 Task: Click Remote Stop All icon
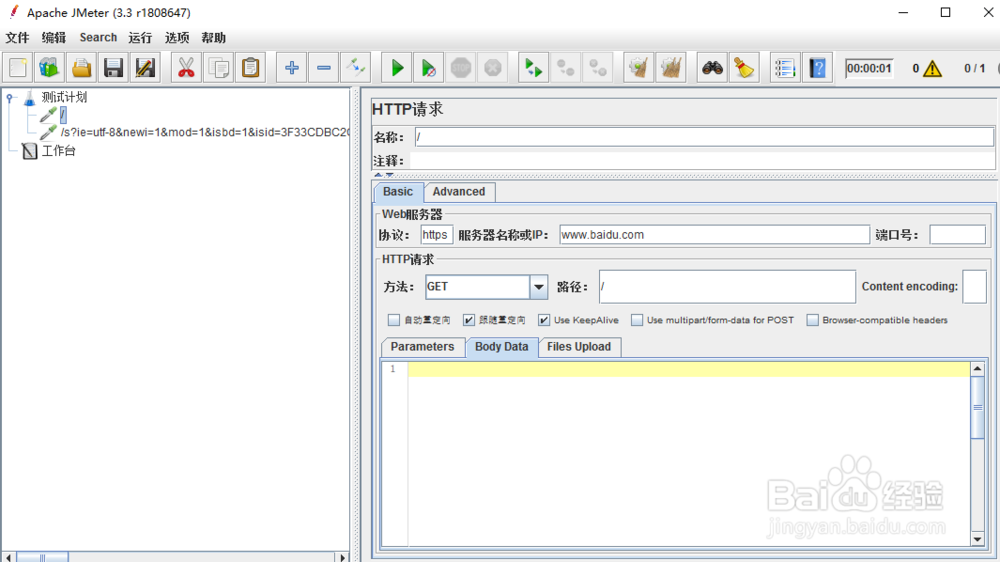point(565,68)
